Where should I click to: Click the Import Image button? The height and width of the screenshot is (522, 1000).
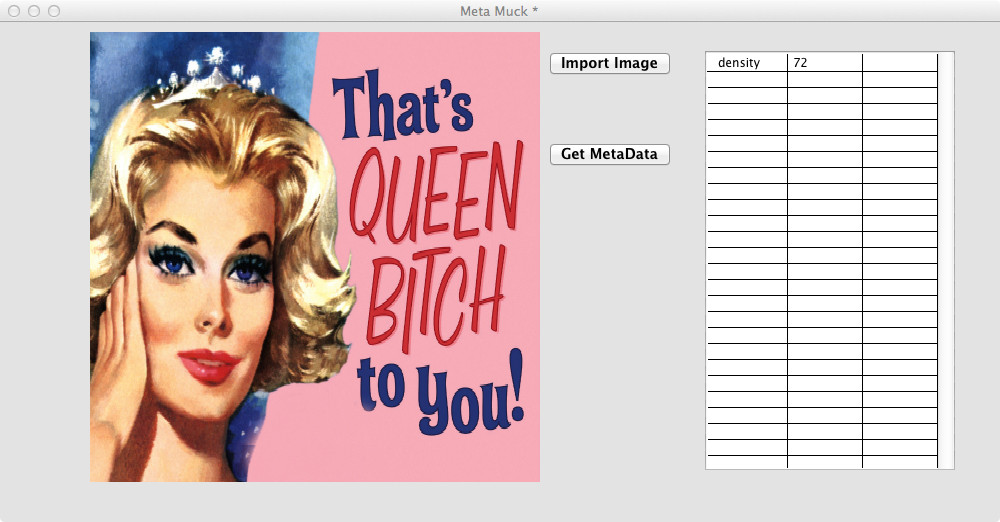pyautogui.click(x=609, y=63)
